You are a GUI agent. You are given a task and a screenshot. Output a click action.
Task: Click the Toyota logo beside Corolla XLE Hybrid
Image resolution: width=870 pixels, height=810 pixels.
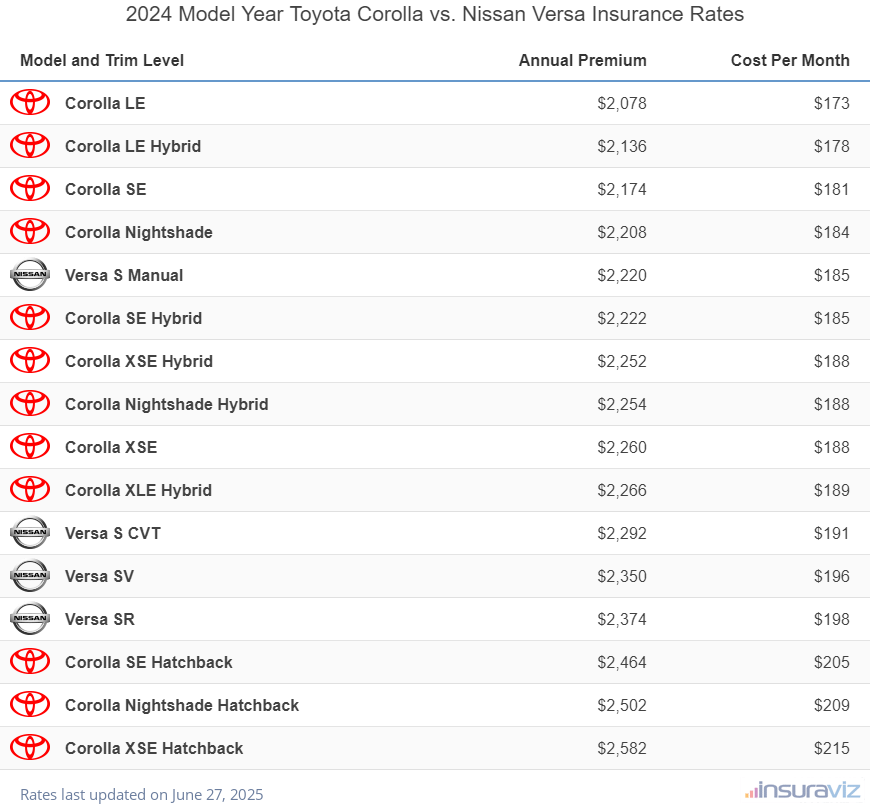point(30,489)
